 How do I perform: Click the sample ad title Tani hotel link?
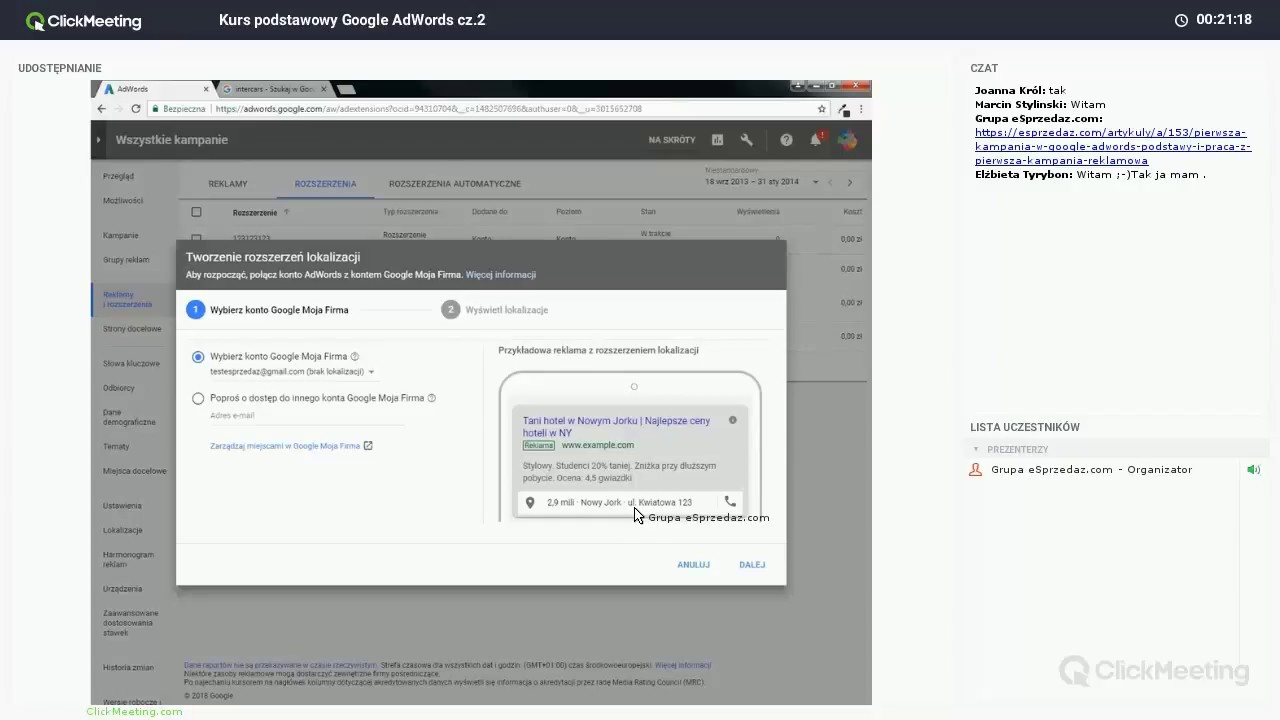pos(616,427)
